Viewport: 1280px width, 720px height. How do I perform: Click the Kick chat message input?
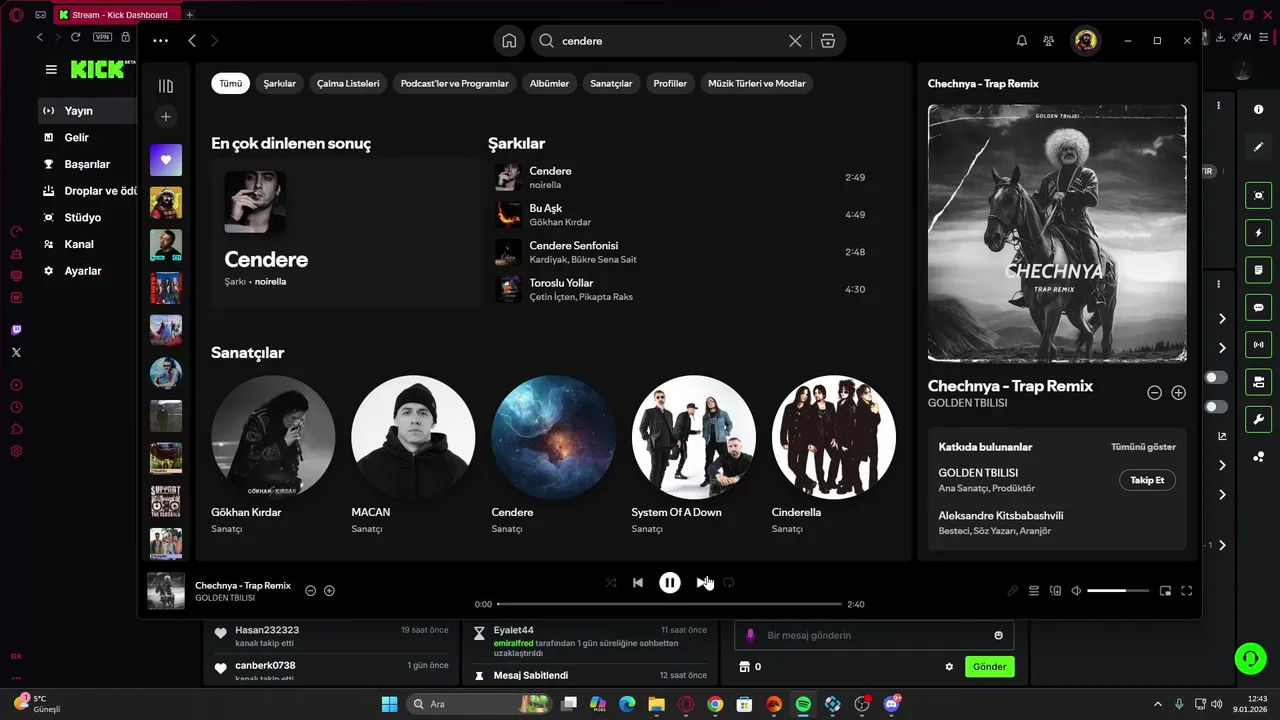pyautogui.click(x=875, y=635)
